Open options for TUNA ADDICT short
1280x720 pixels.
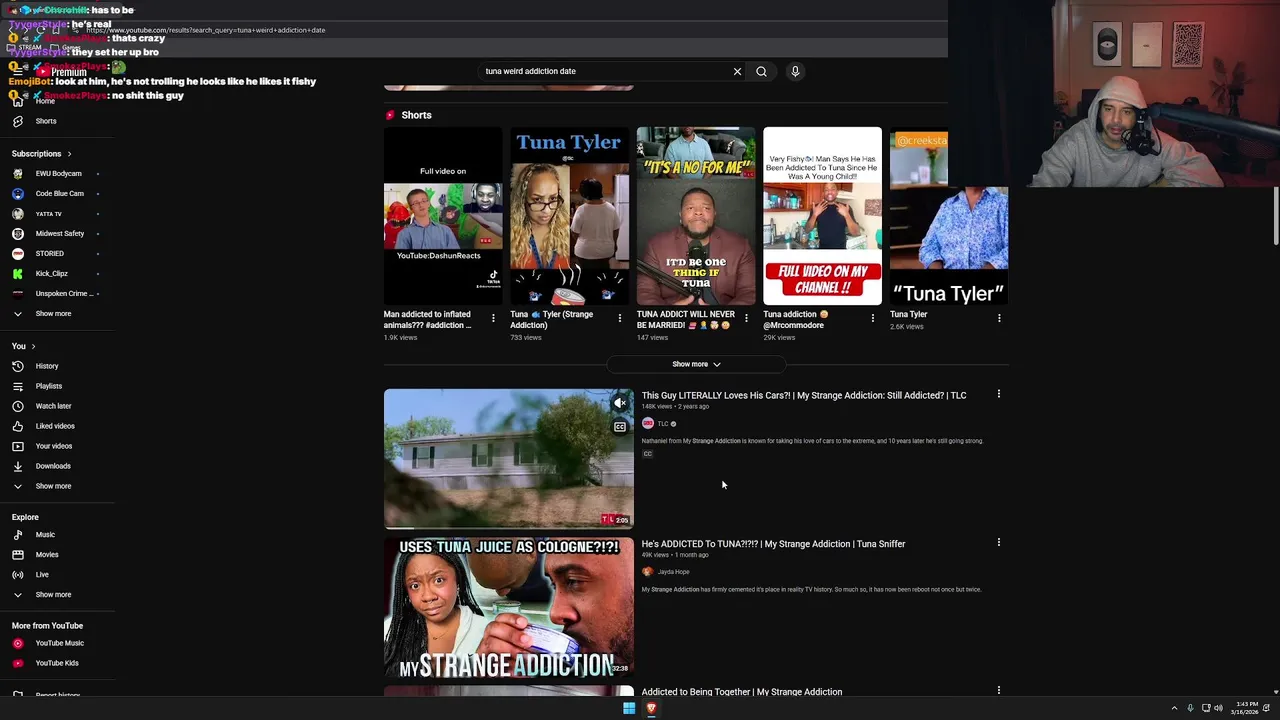click(x=746, y=318)
